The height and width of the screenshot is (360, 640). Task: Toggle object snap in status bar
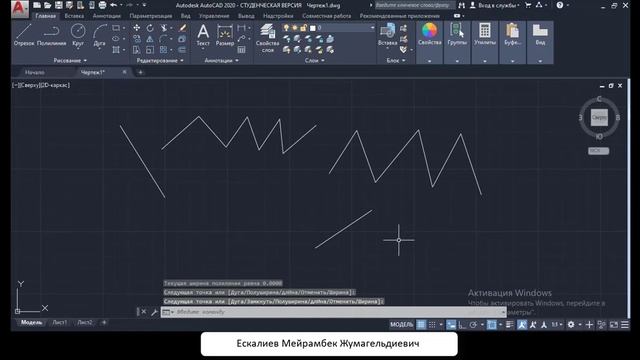491,324
